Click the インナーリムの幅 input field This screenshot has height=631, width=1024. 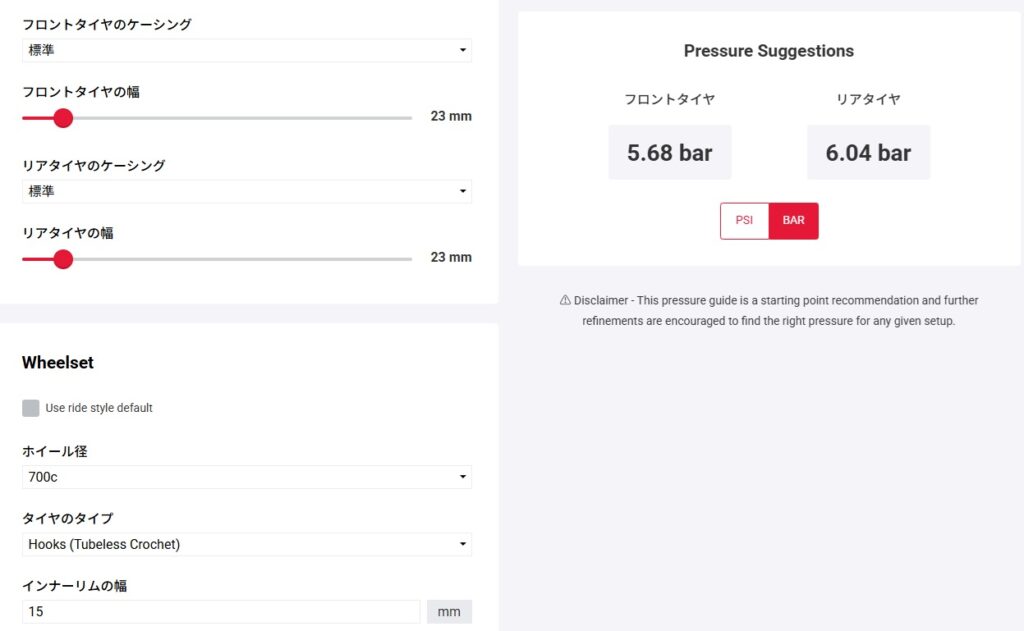(220, 611)
